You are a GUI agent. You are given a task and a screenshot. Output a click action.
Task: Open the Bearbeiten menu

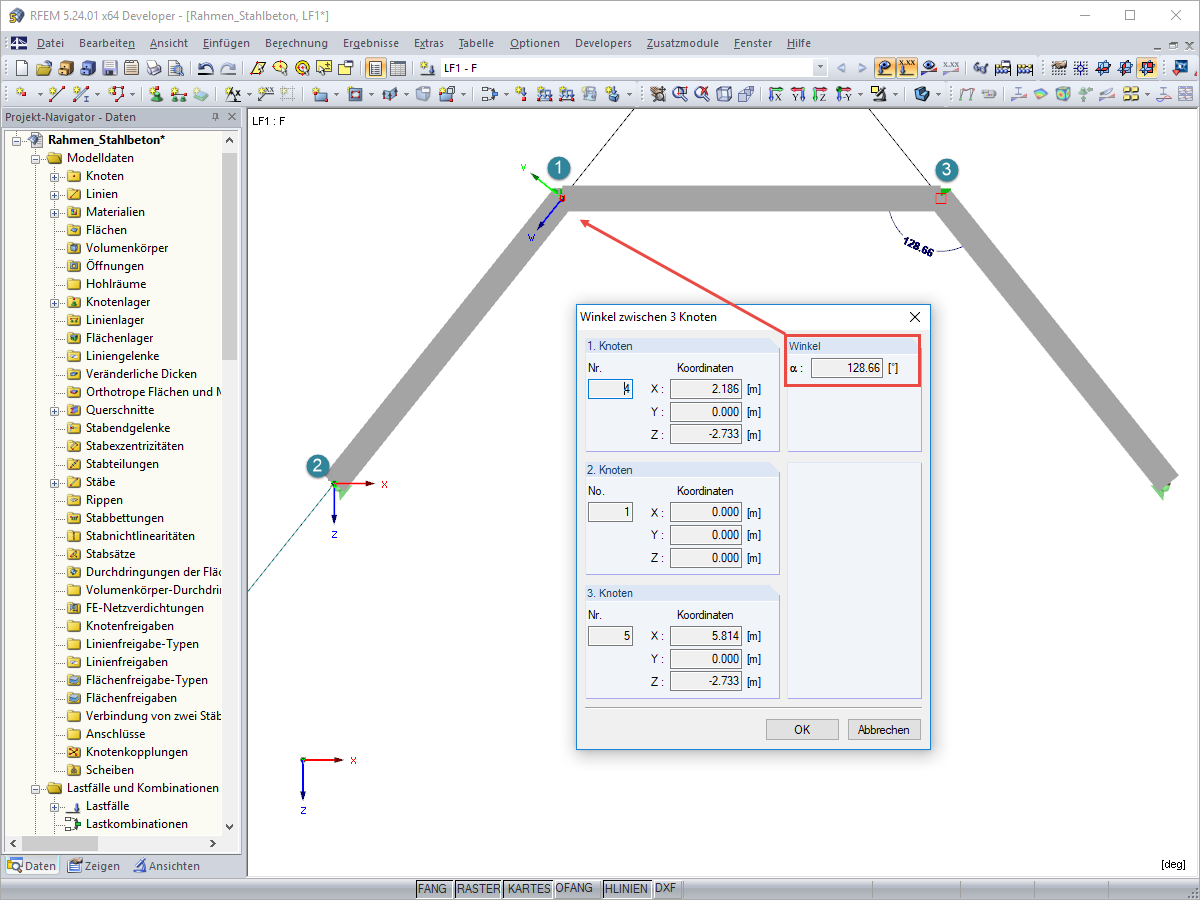[107, 43]
